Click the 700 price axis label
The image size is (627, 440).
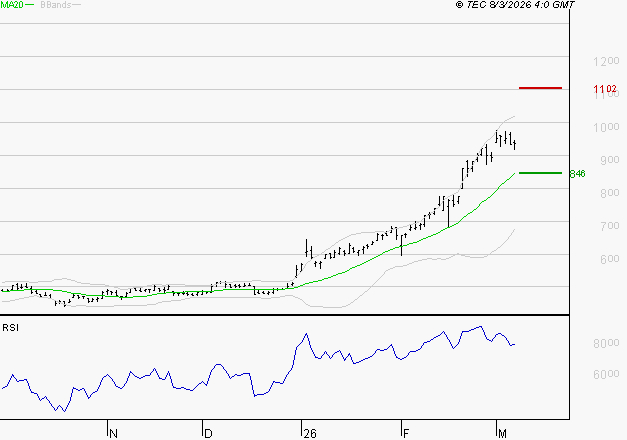(610, 226)
